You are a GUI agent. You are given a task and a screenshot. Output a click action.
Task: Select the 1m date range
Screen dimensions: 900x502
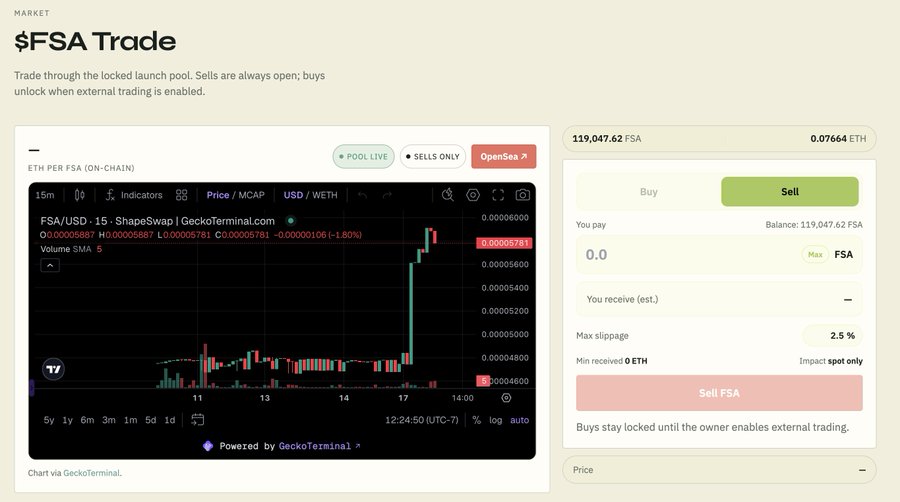(x=131, y=420)
